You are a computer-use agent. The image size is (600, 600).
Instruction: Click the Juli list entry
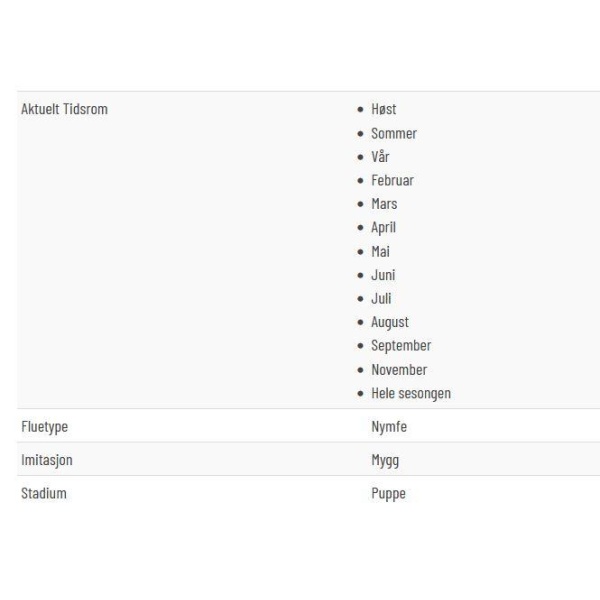click(381, 299)
